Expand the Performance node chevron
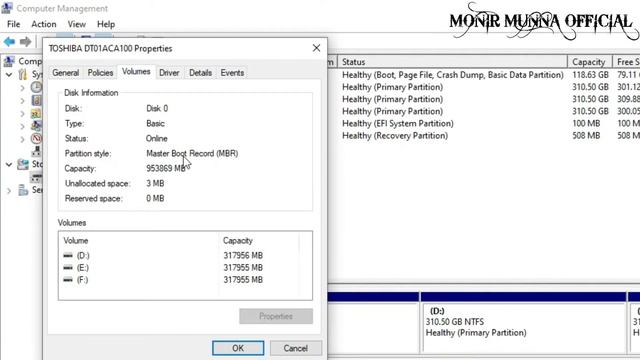Screen dimensions: 640x360 click(x=22, y=140)
